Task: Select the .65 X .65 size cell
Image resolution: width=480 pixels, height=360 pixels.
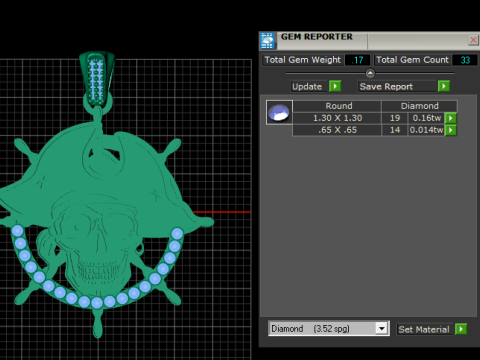Action: [337, 130]
